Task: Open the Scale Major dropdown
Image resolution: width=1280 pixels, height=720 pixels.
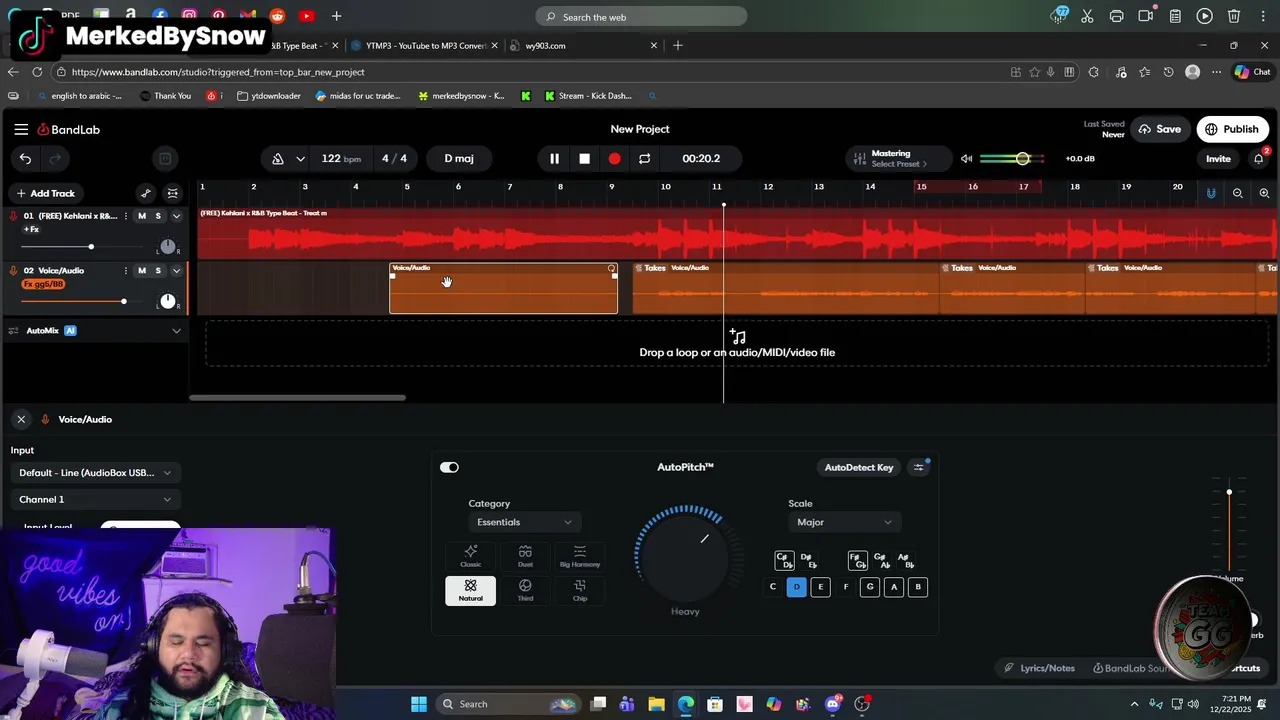Action: (x=844, y=522)
